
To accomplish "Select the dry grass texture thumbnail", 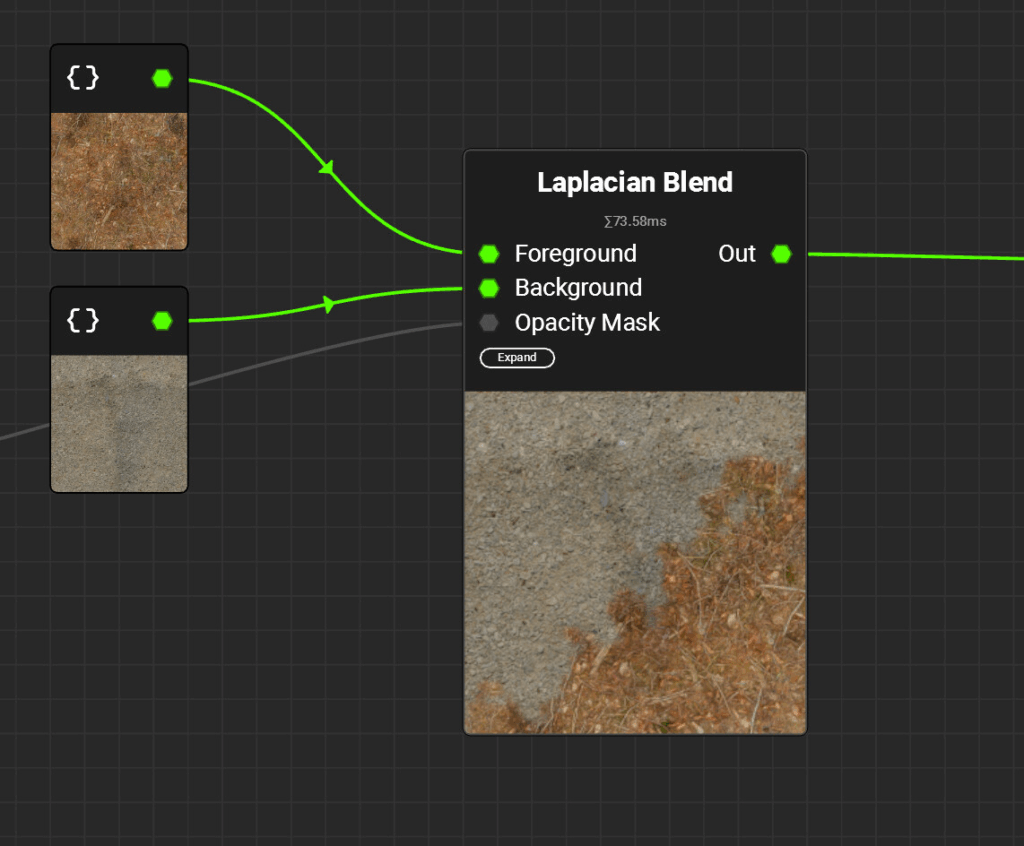I will tap(119, 181).
